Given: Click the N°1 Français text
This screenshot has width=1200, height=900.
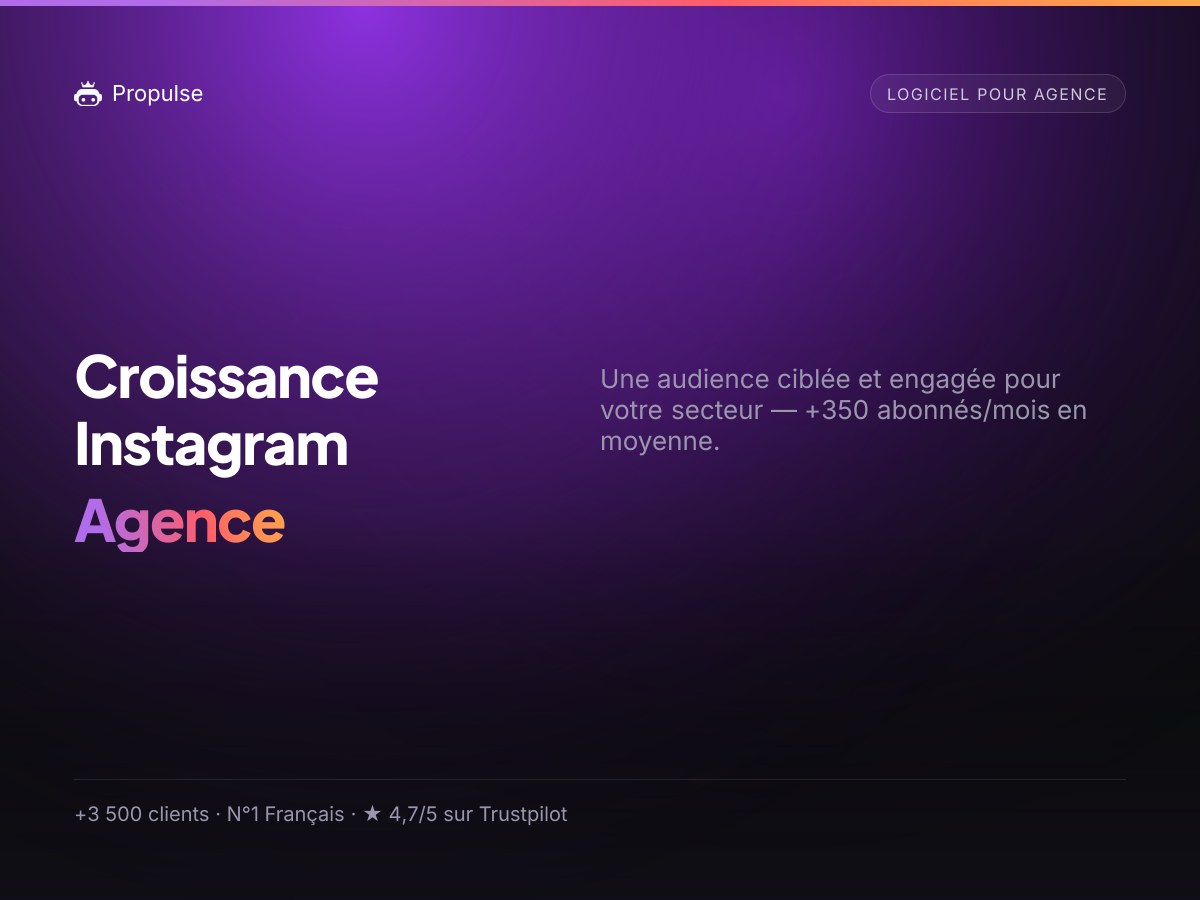Looking at the screenshot, I should 285,814.
